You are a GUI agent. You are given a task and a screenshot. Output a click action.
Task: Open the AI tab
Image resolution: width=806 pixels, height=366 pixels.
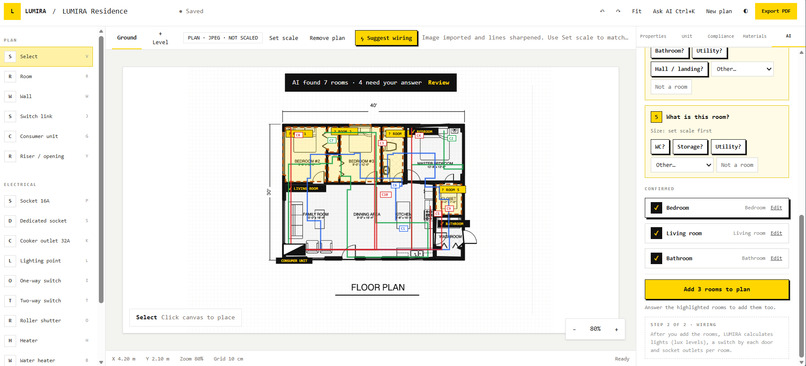(x=788, y=36)
